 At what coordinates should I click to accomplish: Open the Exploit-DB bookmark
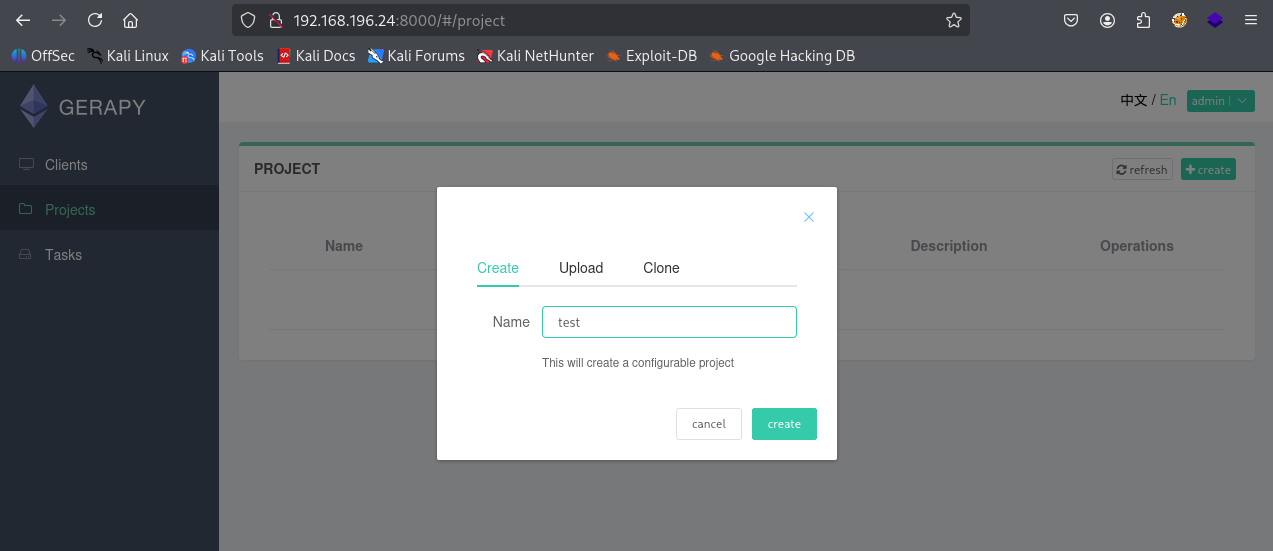point(651,56)
